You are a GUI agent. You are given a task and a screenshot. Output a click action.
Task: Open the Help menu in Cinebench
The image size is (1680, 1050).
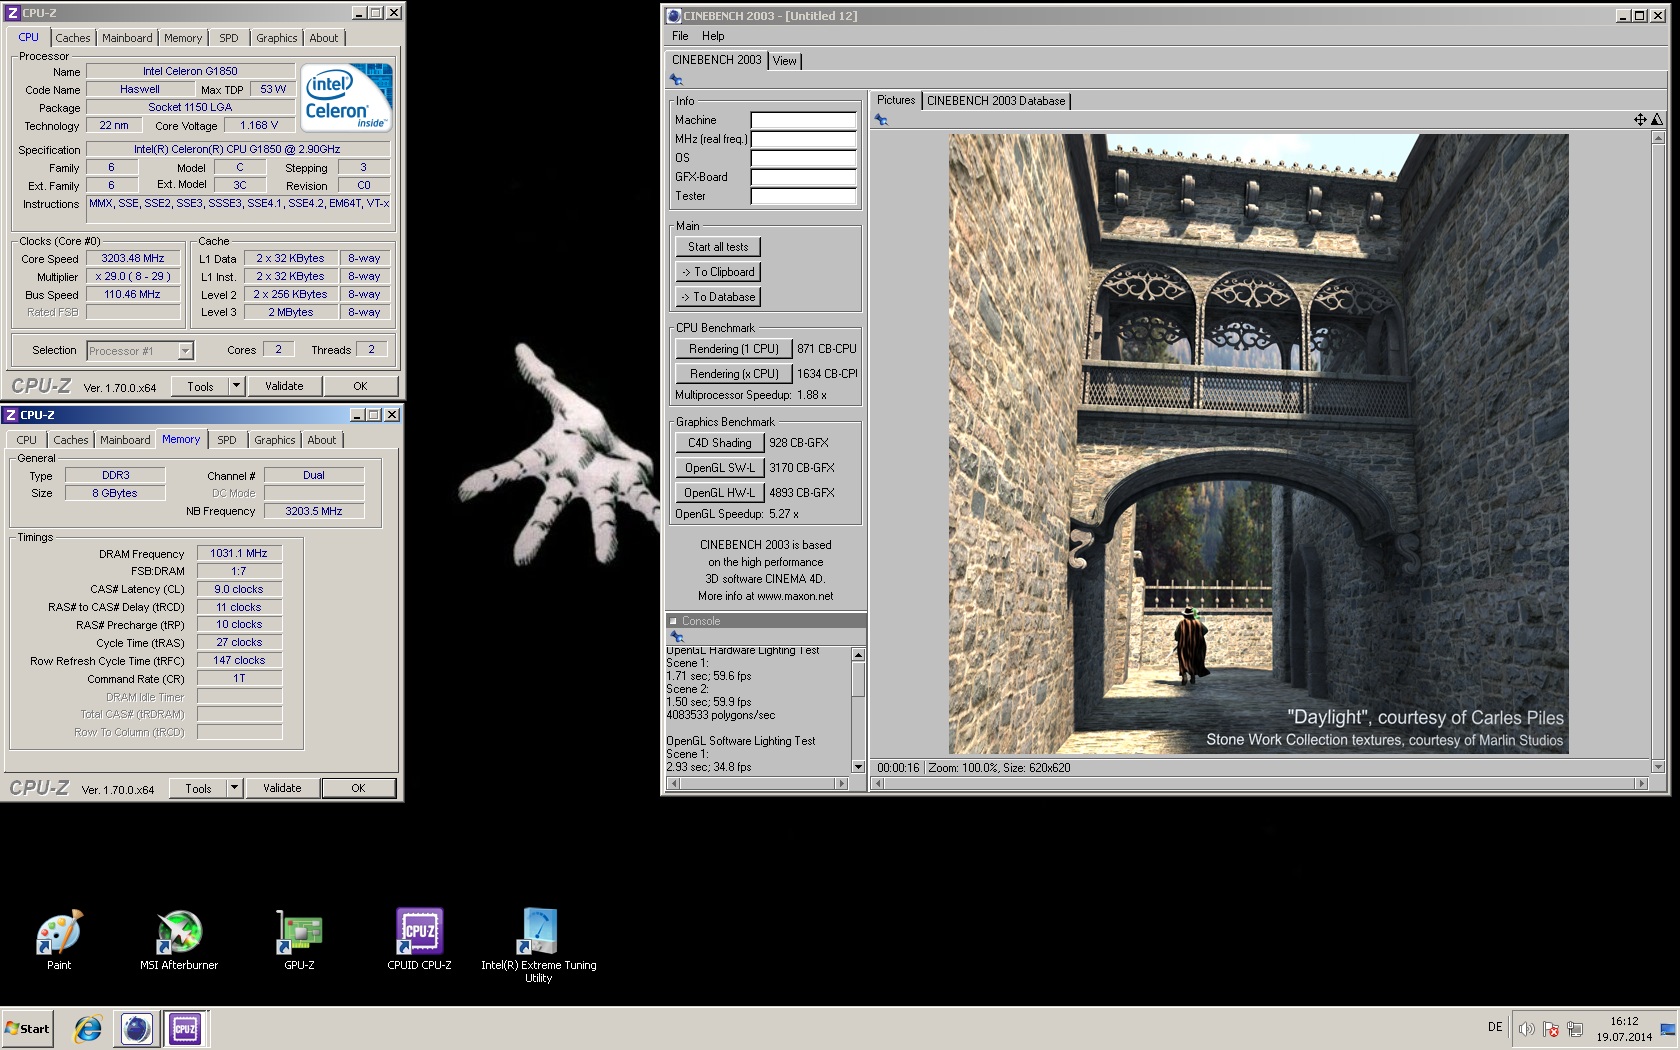point(713,36)
